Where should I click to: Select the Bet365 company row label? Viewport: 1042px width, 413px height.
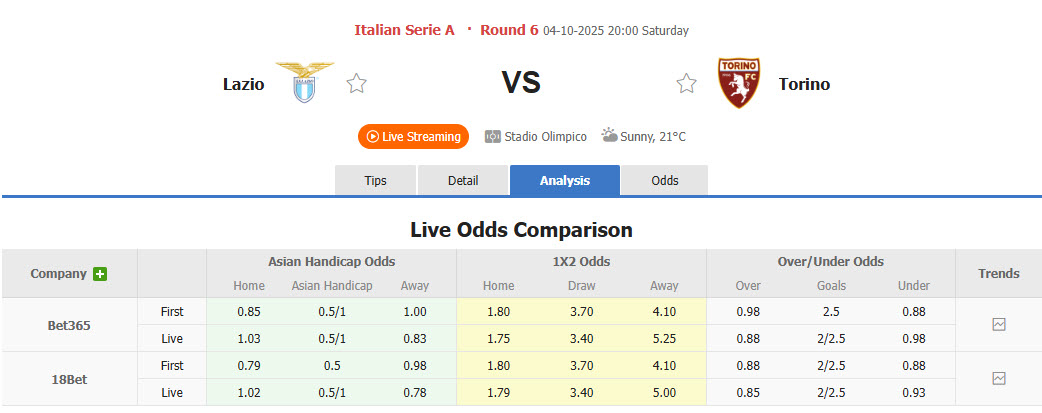(69, 325)
